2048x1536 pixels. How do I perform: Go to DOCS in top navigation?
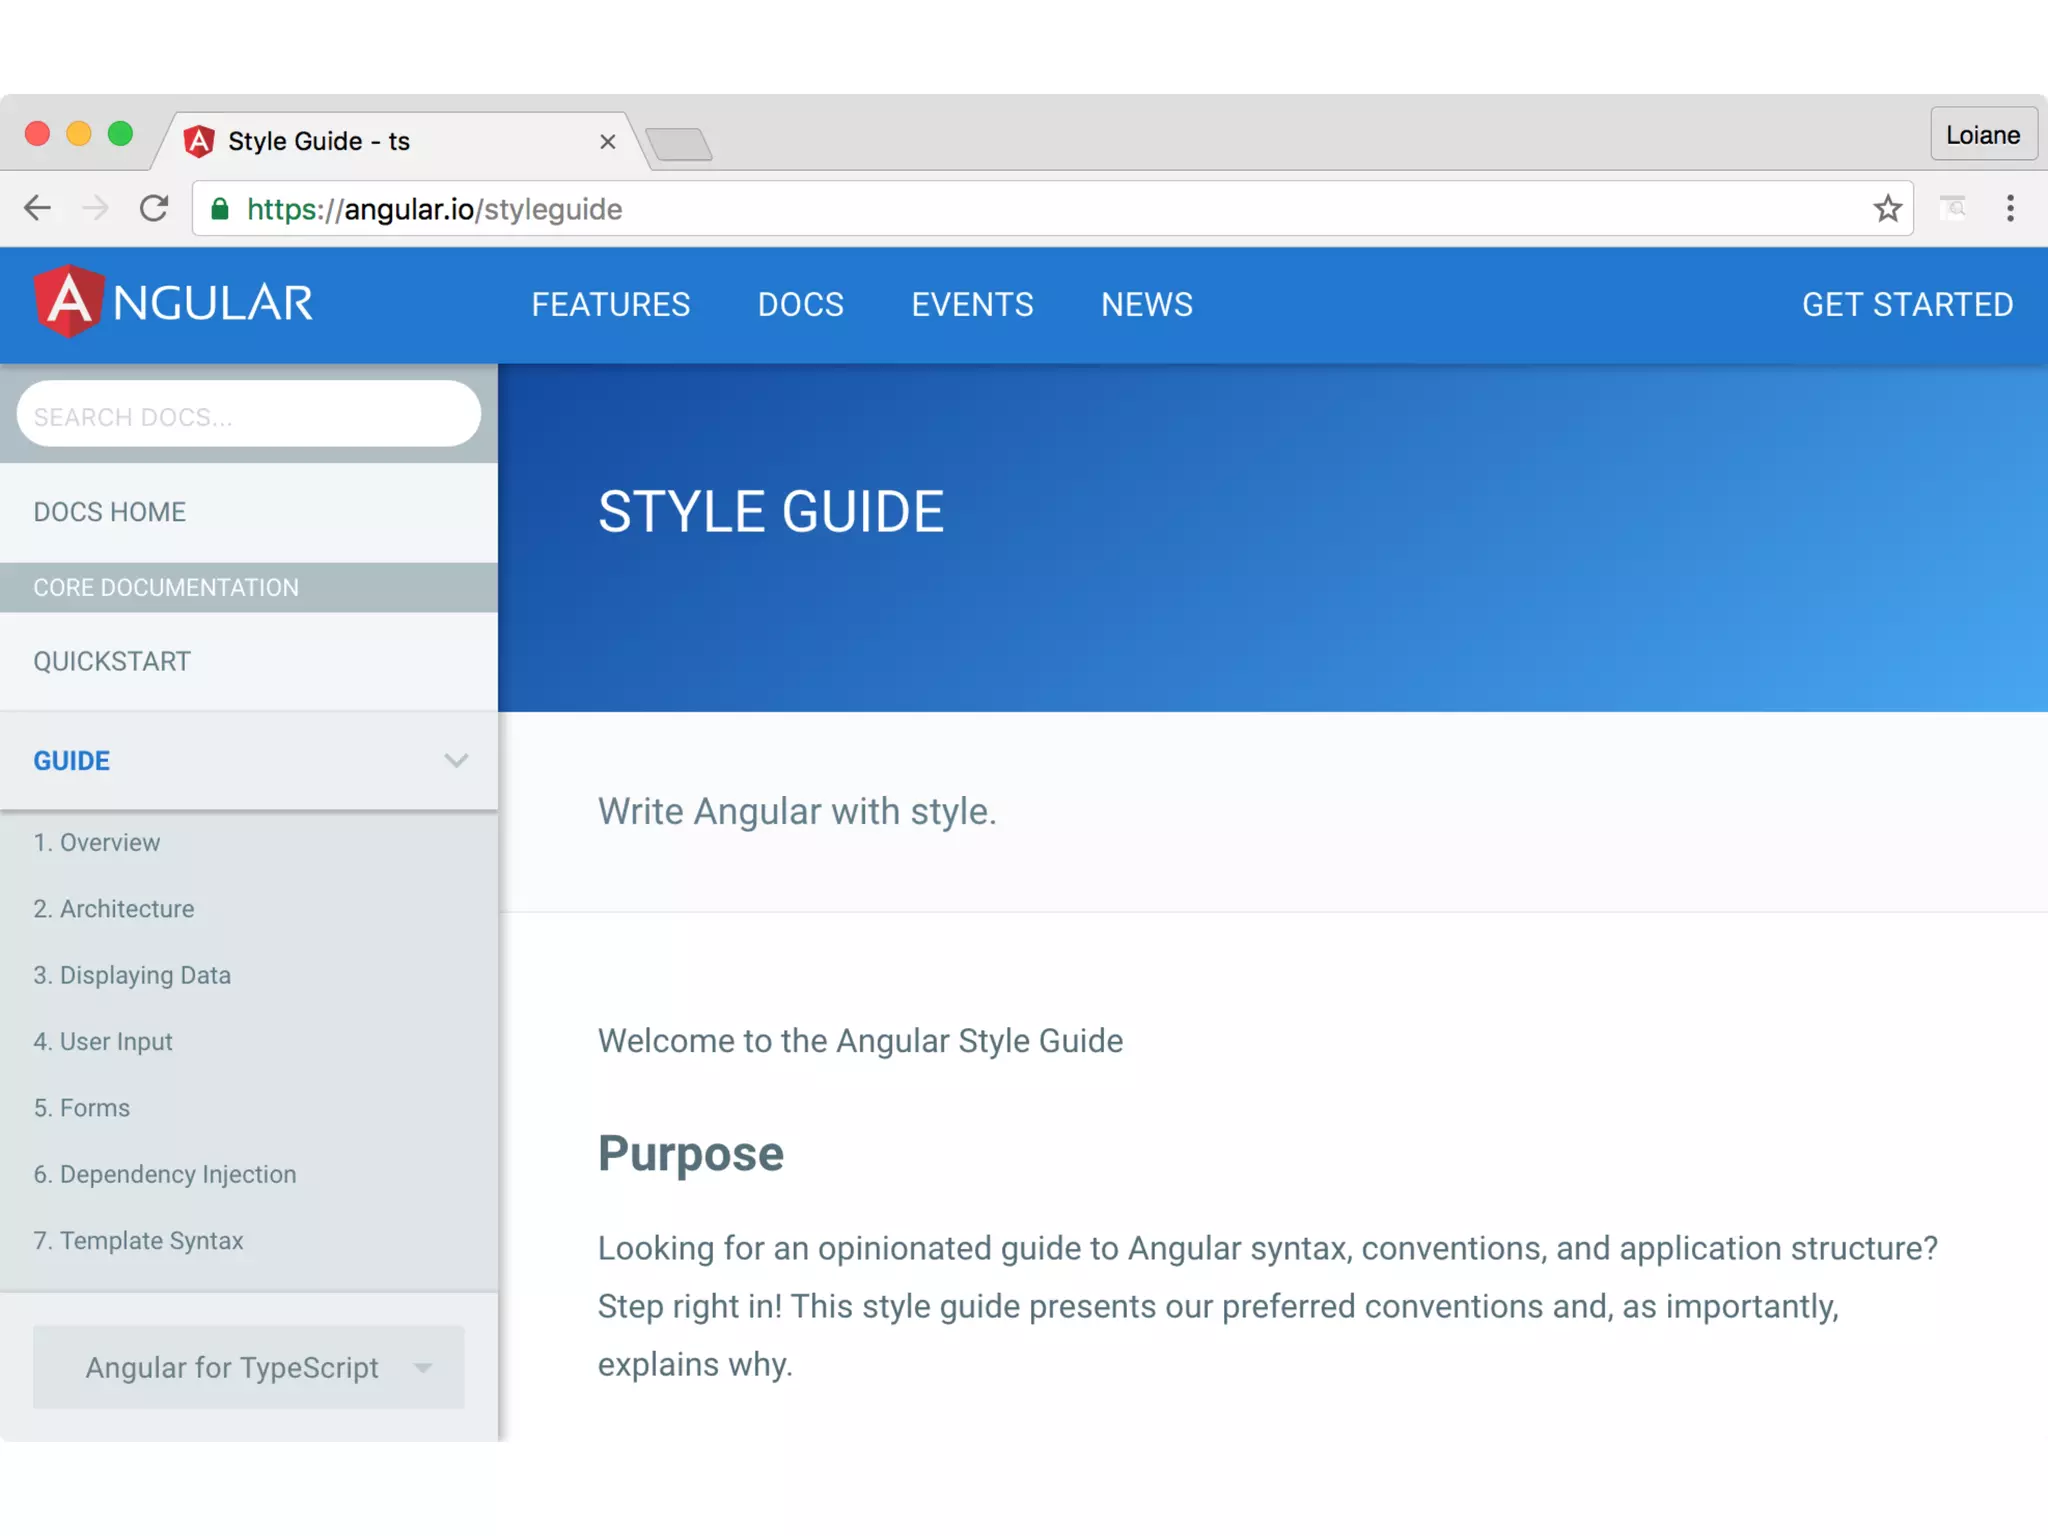point(800,304)
